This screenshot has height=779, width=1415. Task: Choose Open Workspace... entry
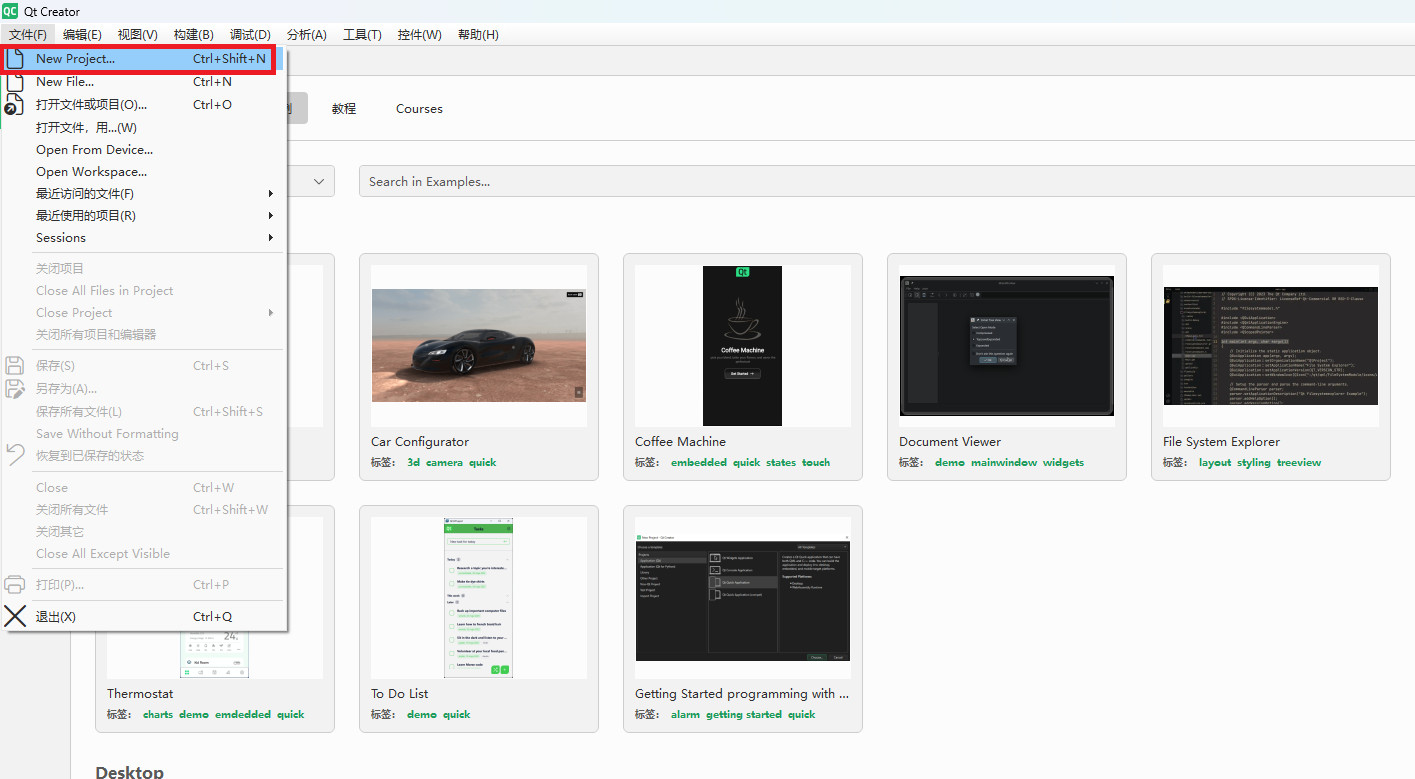[x=144, y=172]
